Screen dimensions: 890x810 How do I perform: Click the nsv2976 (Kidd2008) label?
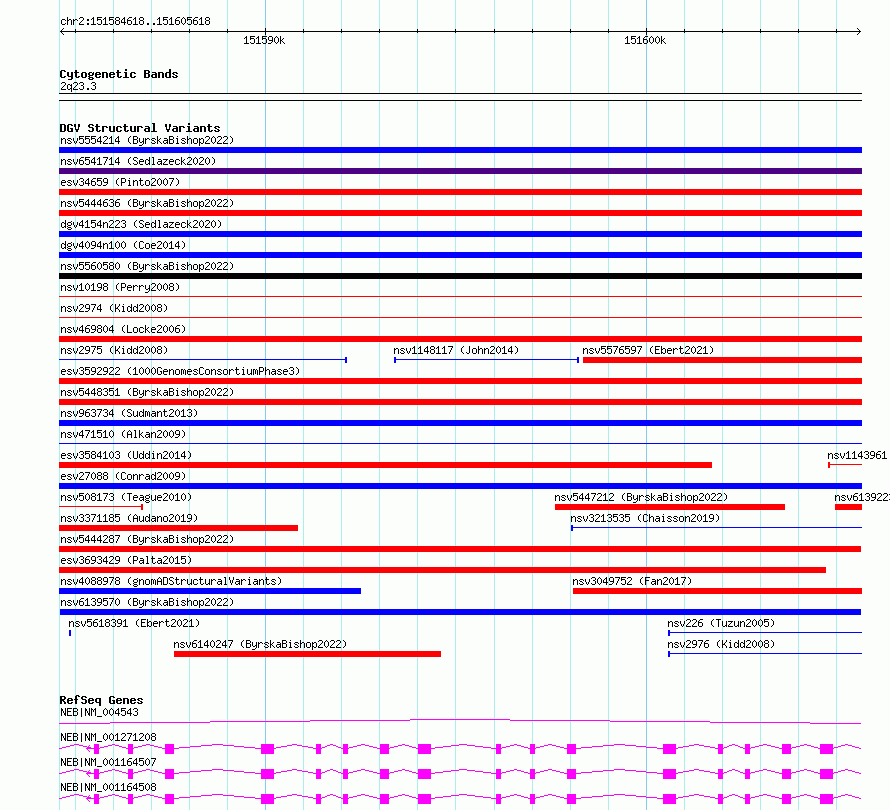point(721,644)
